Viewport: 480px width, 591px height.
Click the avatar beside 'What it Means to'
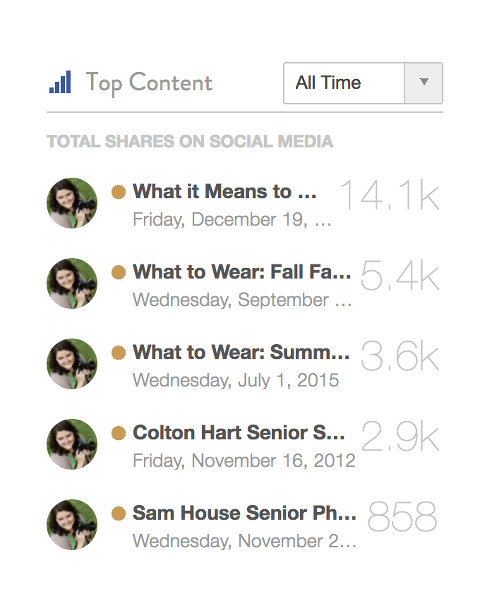72,203
